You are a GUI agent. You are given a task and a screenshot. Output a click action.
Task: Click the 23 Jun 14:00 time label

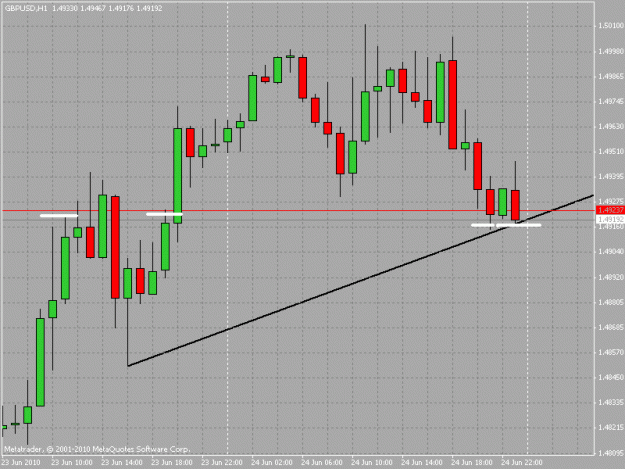point(122,463)
